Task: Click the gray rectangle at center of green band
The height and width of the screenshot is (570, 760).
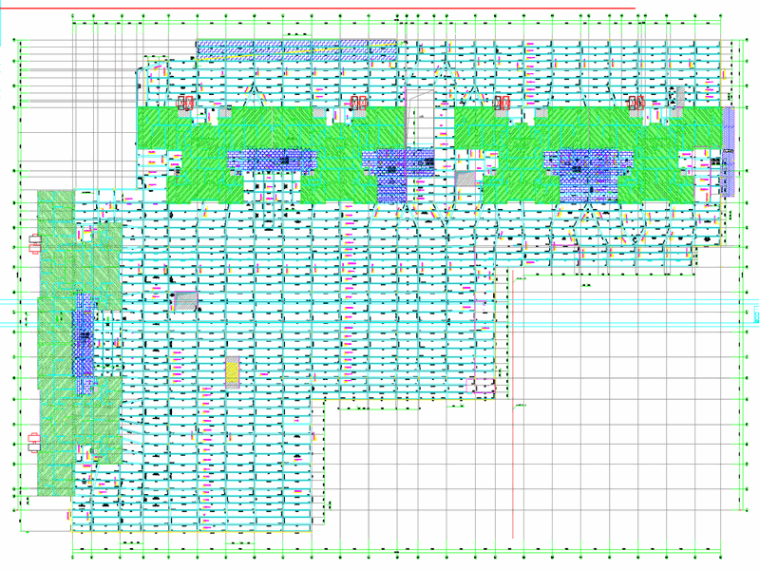Action: point(465,179)
